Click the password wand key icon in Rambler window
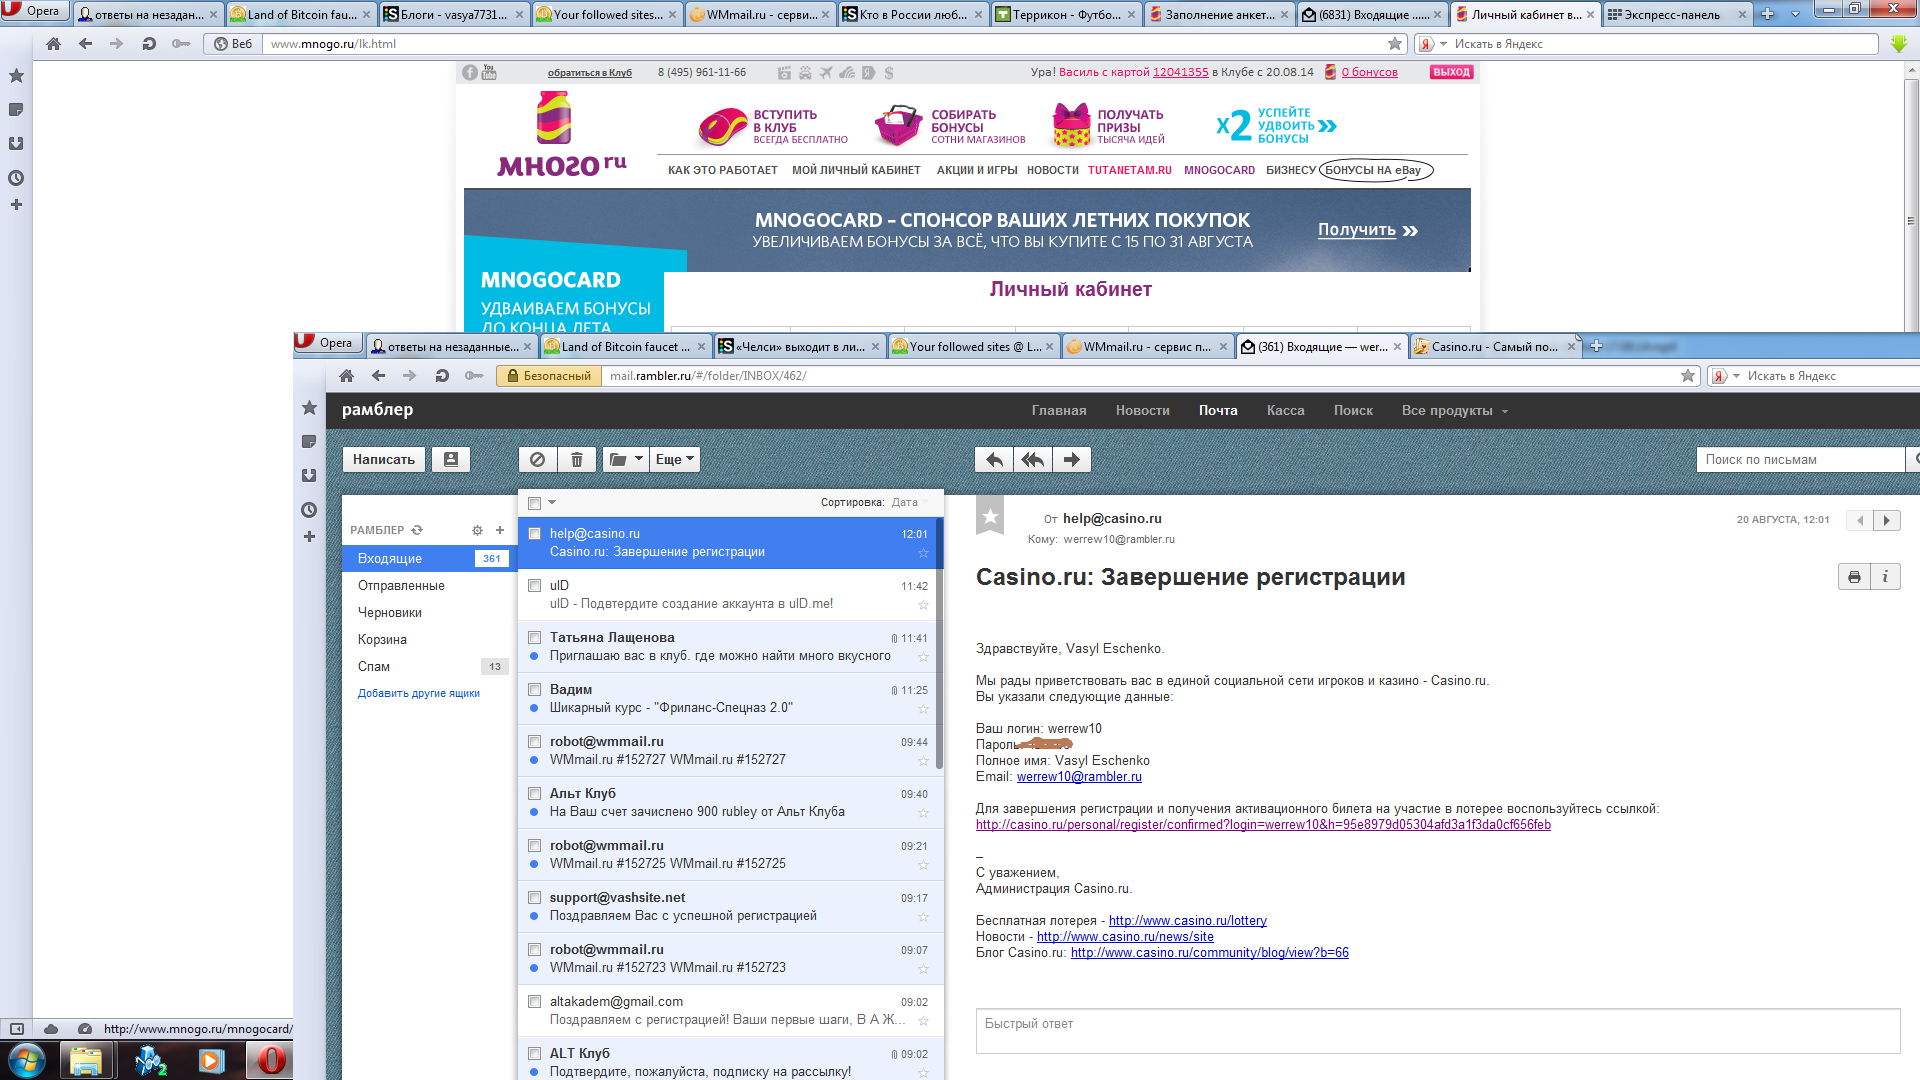The height and width of the screenshot is (1080, 1920). coord(474,376)
